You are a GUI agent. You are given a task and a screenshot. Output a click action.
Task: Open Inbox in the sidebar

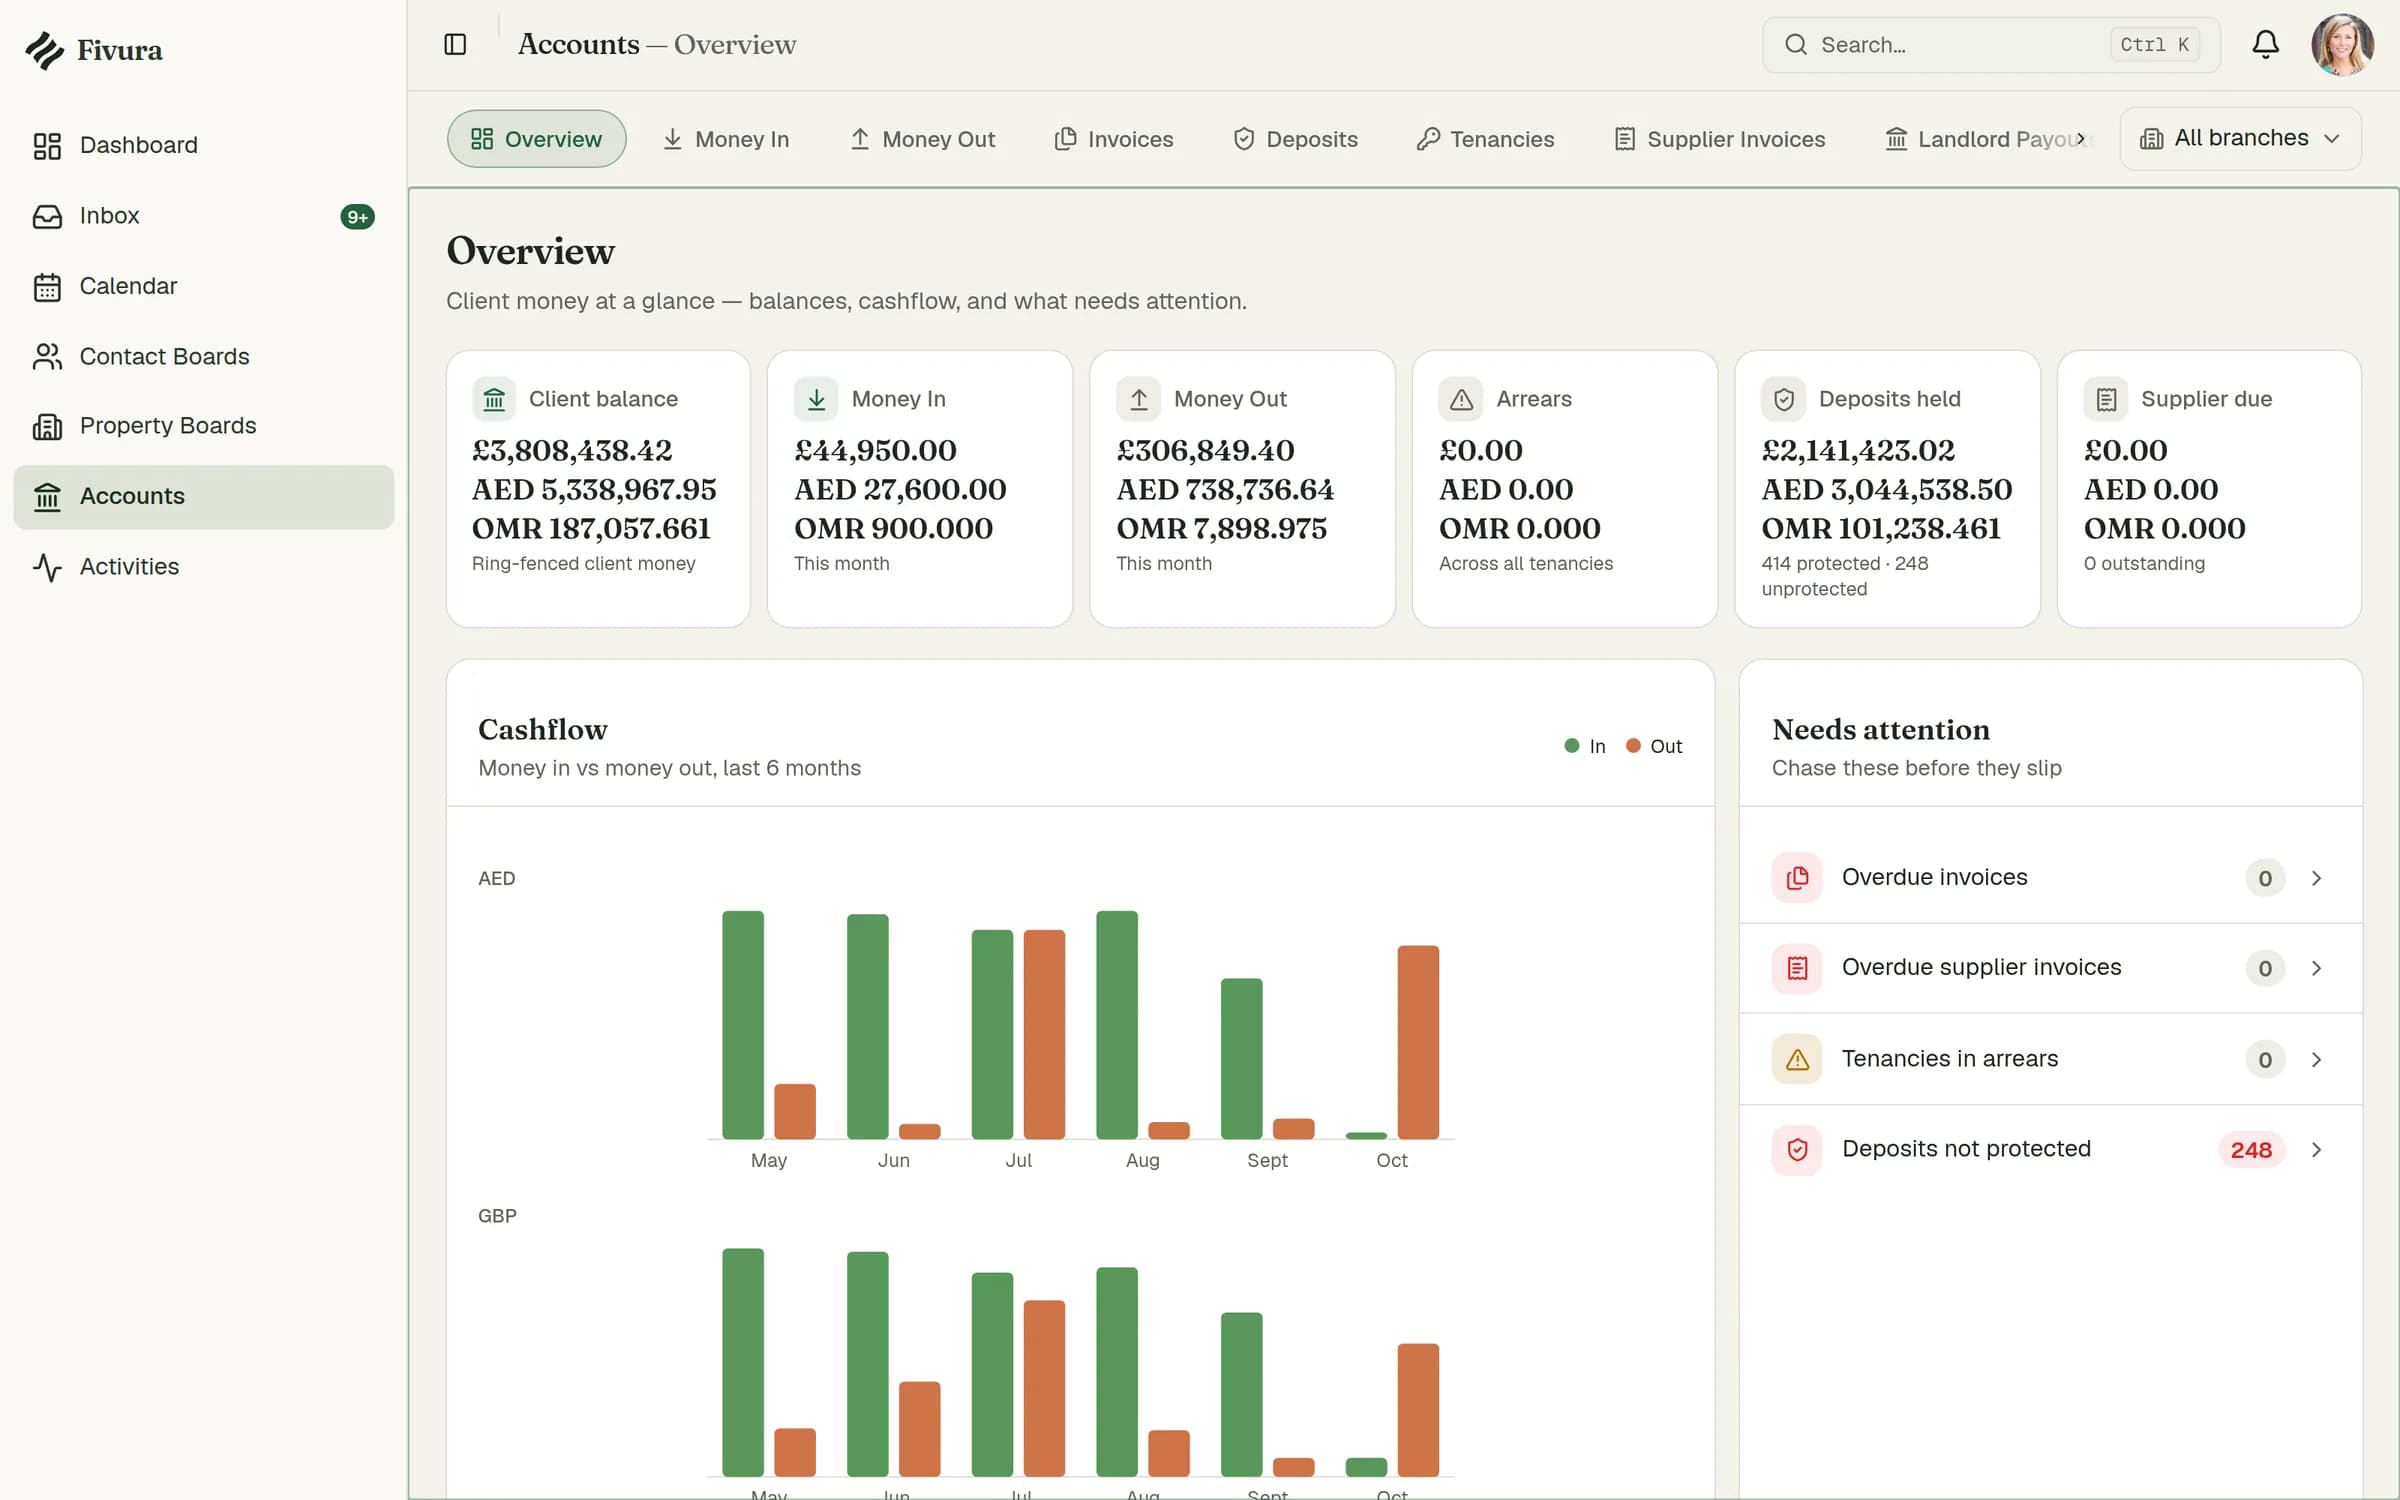click(204, 216)
